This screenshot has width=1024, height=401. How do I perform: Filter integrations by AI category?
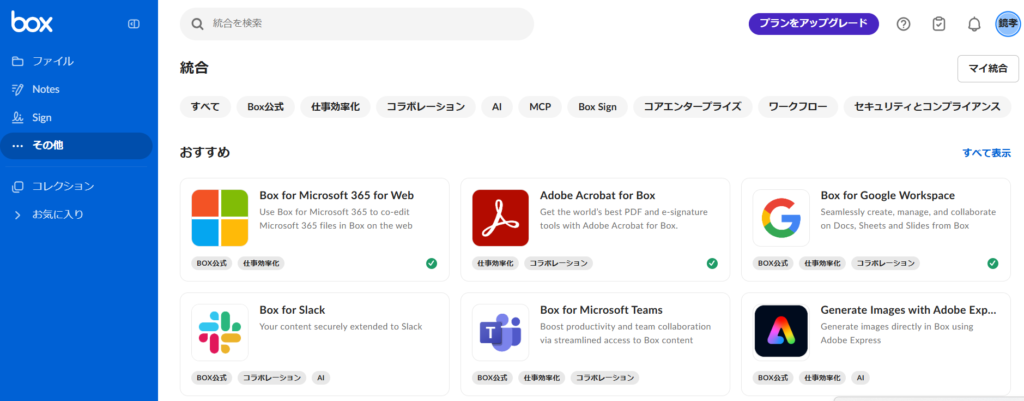click(x=496, y=106)
